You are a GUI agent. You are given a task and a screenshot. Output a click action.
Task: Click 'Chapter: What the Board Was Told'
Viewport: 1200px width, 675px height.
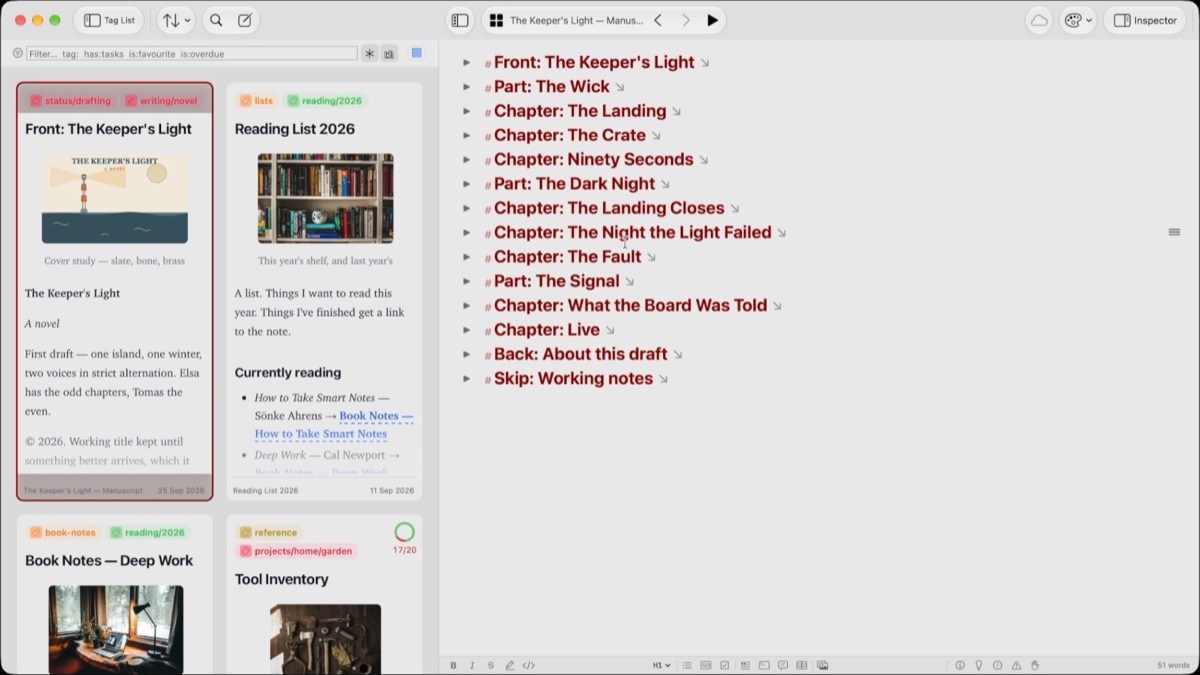pyautogui.click(x=631, y=305)
